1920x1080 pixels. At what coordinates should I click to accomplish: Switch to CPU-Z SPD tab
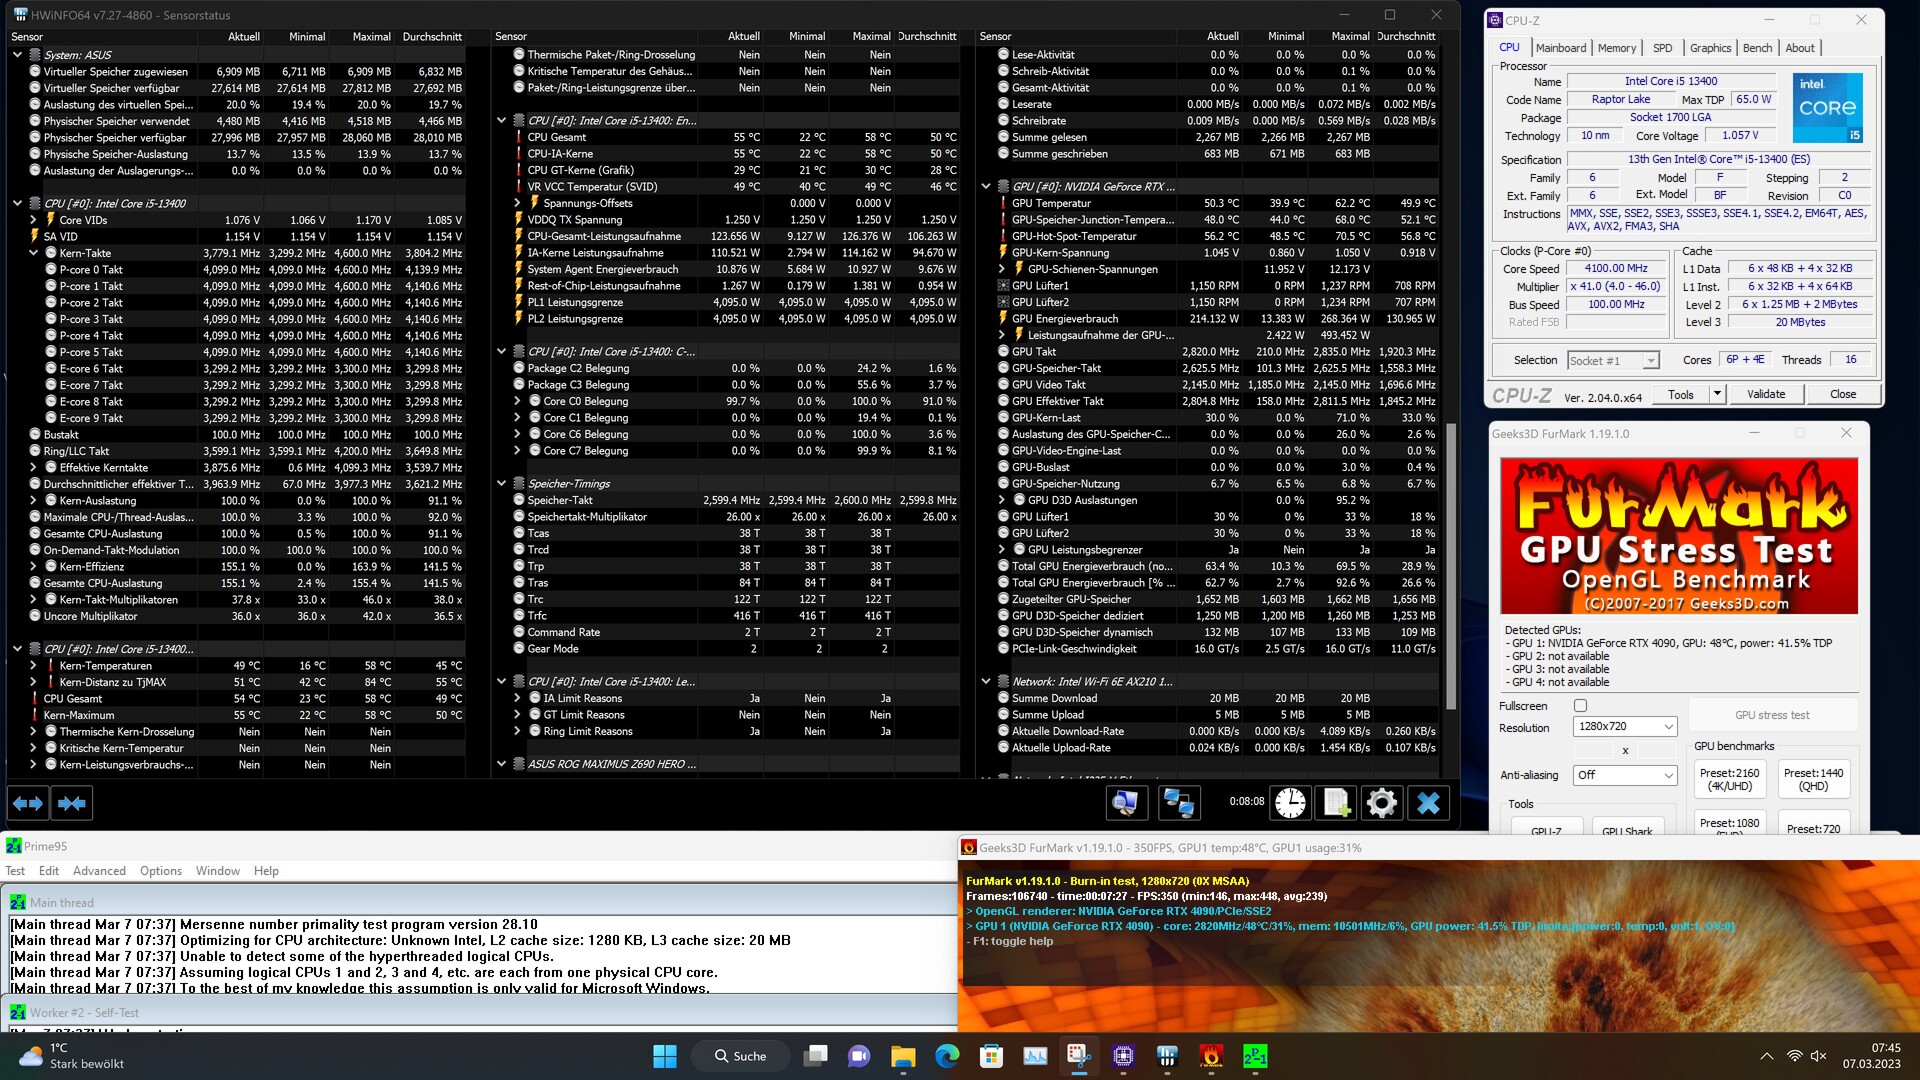[x=1662, y=48]
